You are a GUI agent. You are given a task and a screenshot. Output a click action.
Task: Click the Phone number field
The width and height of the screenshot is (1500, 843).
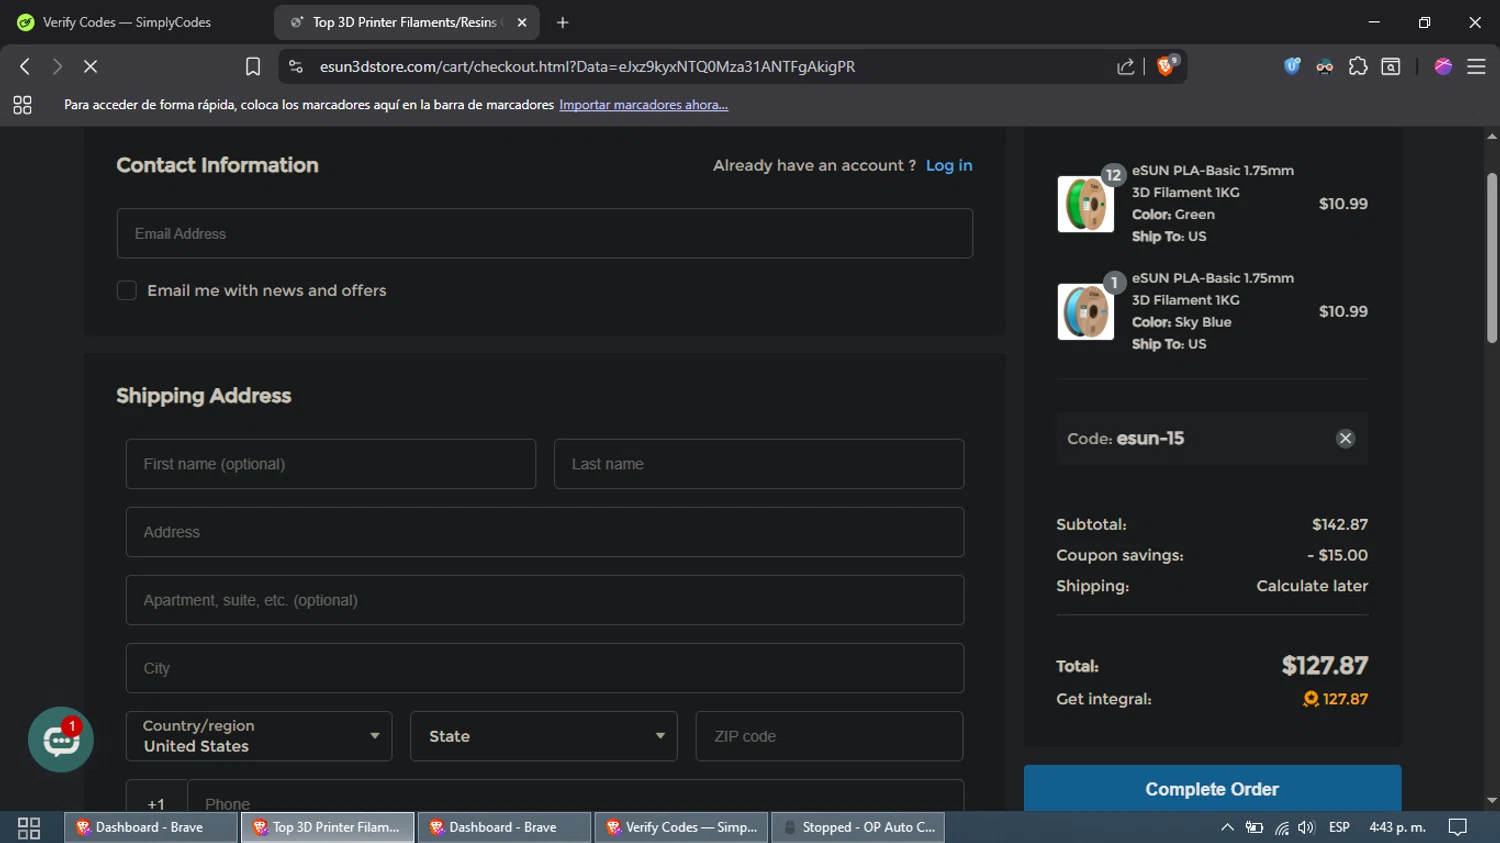575,797
